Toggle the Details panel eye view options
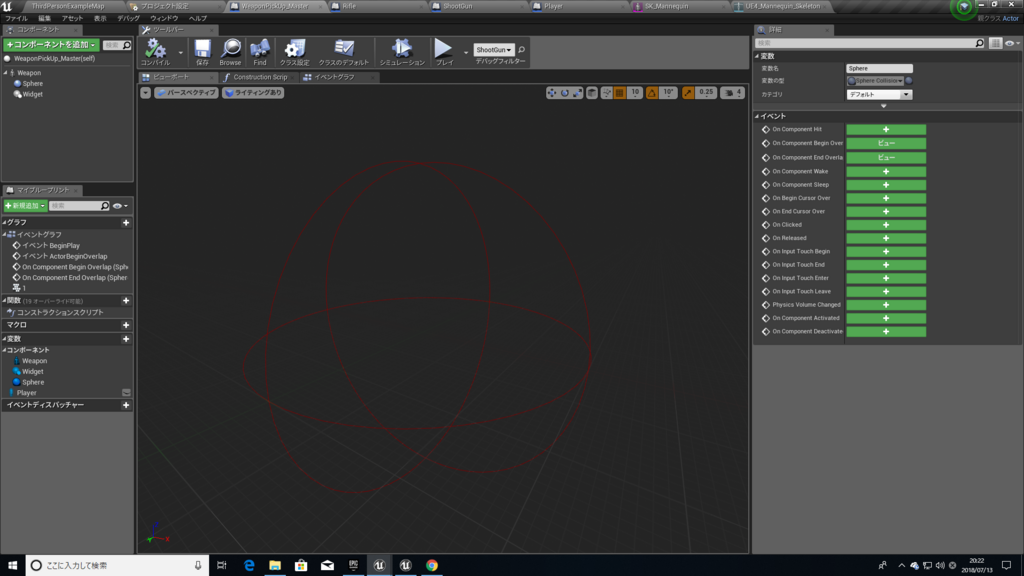 (x=1012, y=43)
